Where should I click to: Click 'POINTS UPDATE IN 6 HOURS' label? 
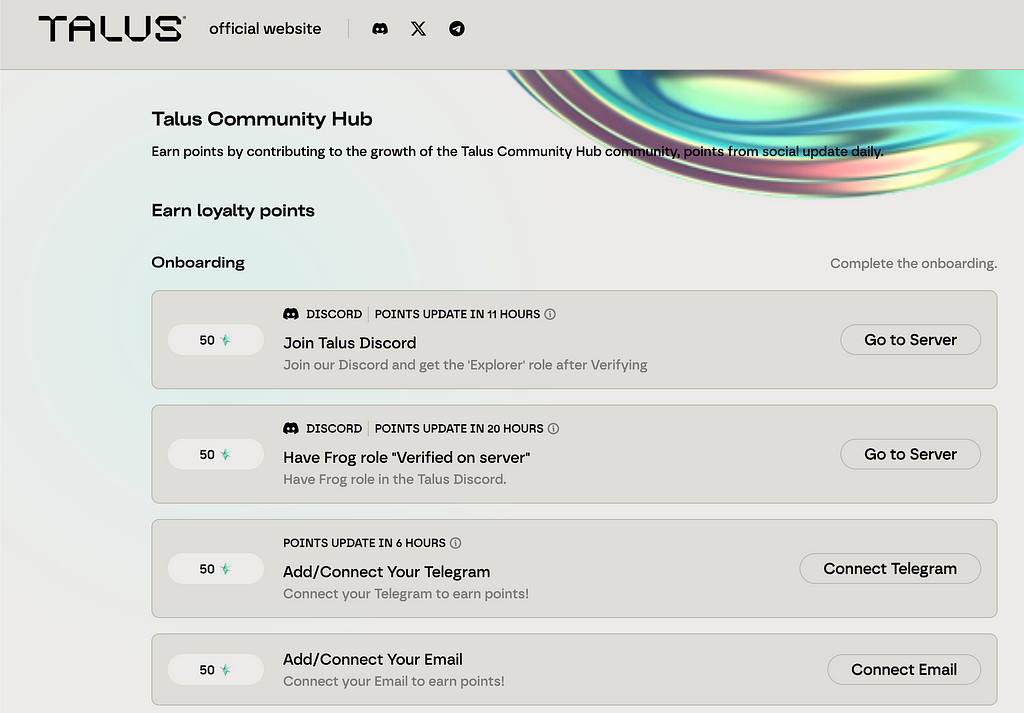pos(364,543)
